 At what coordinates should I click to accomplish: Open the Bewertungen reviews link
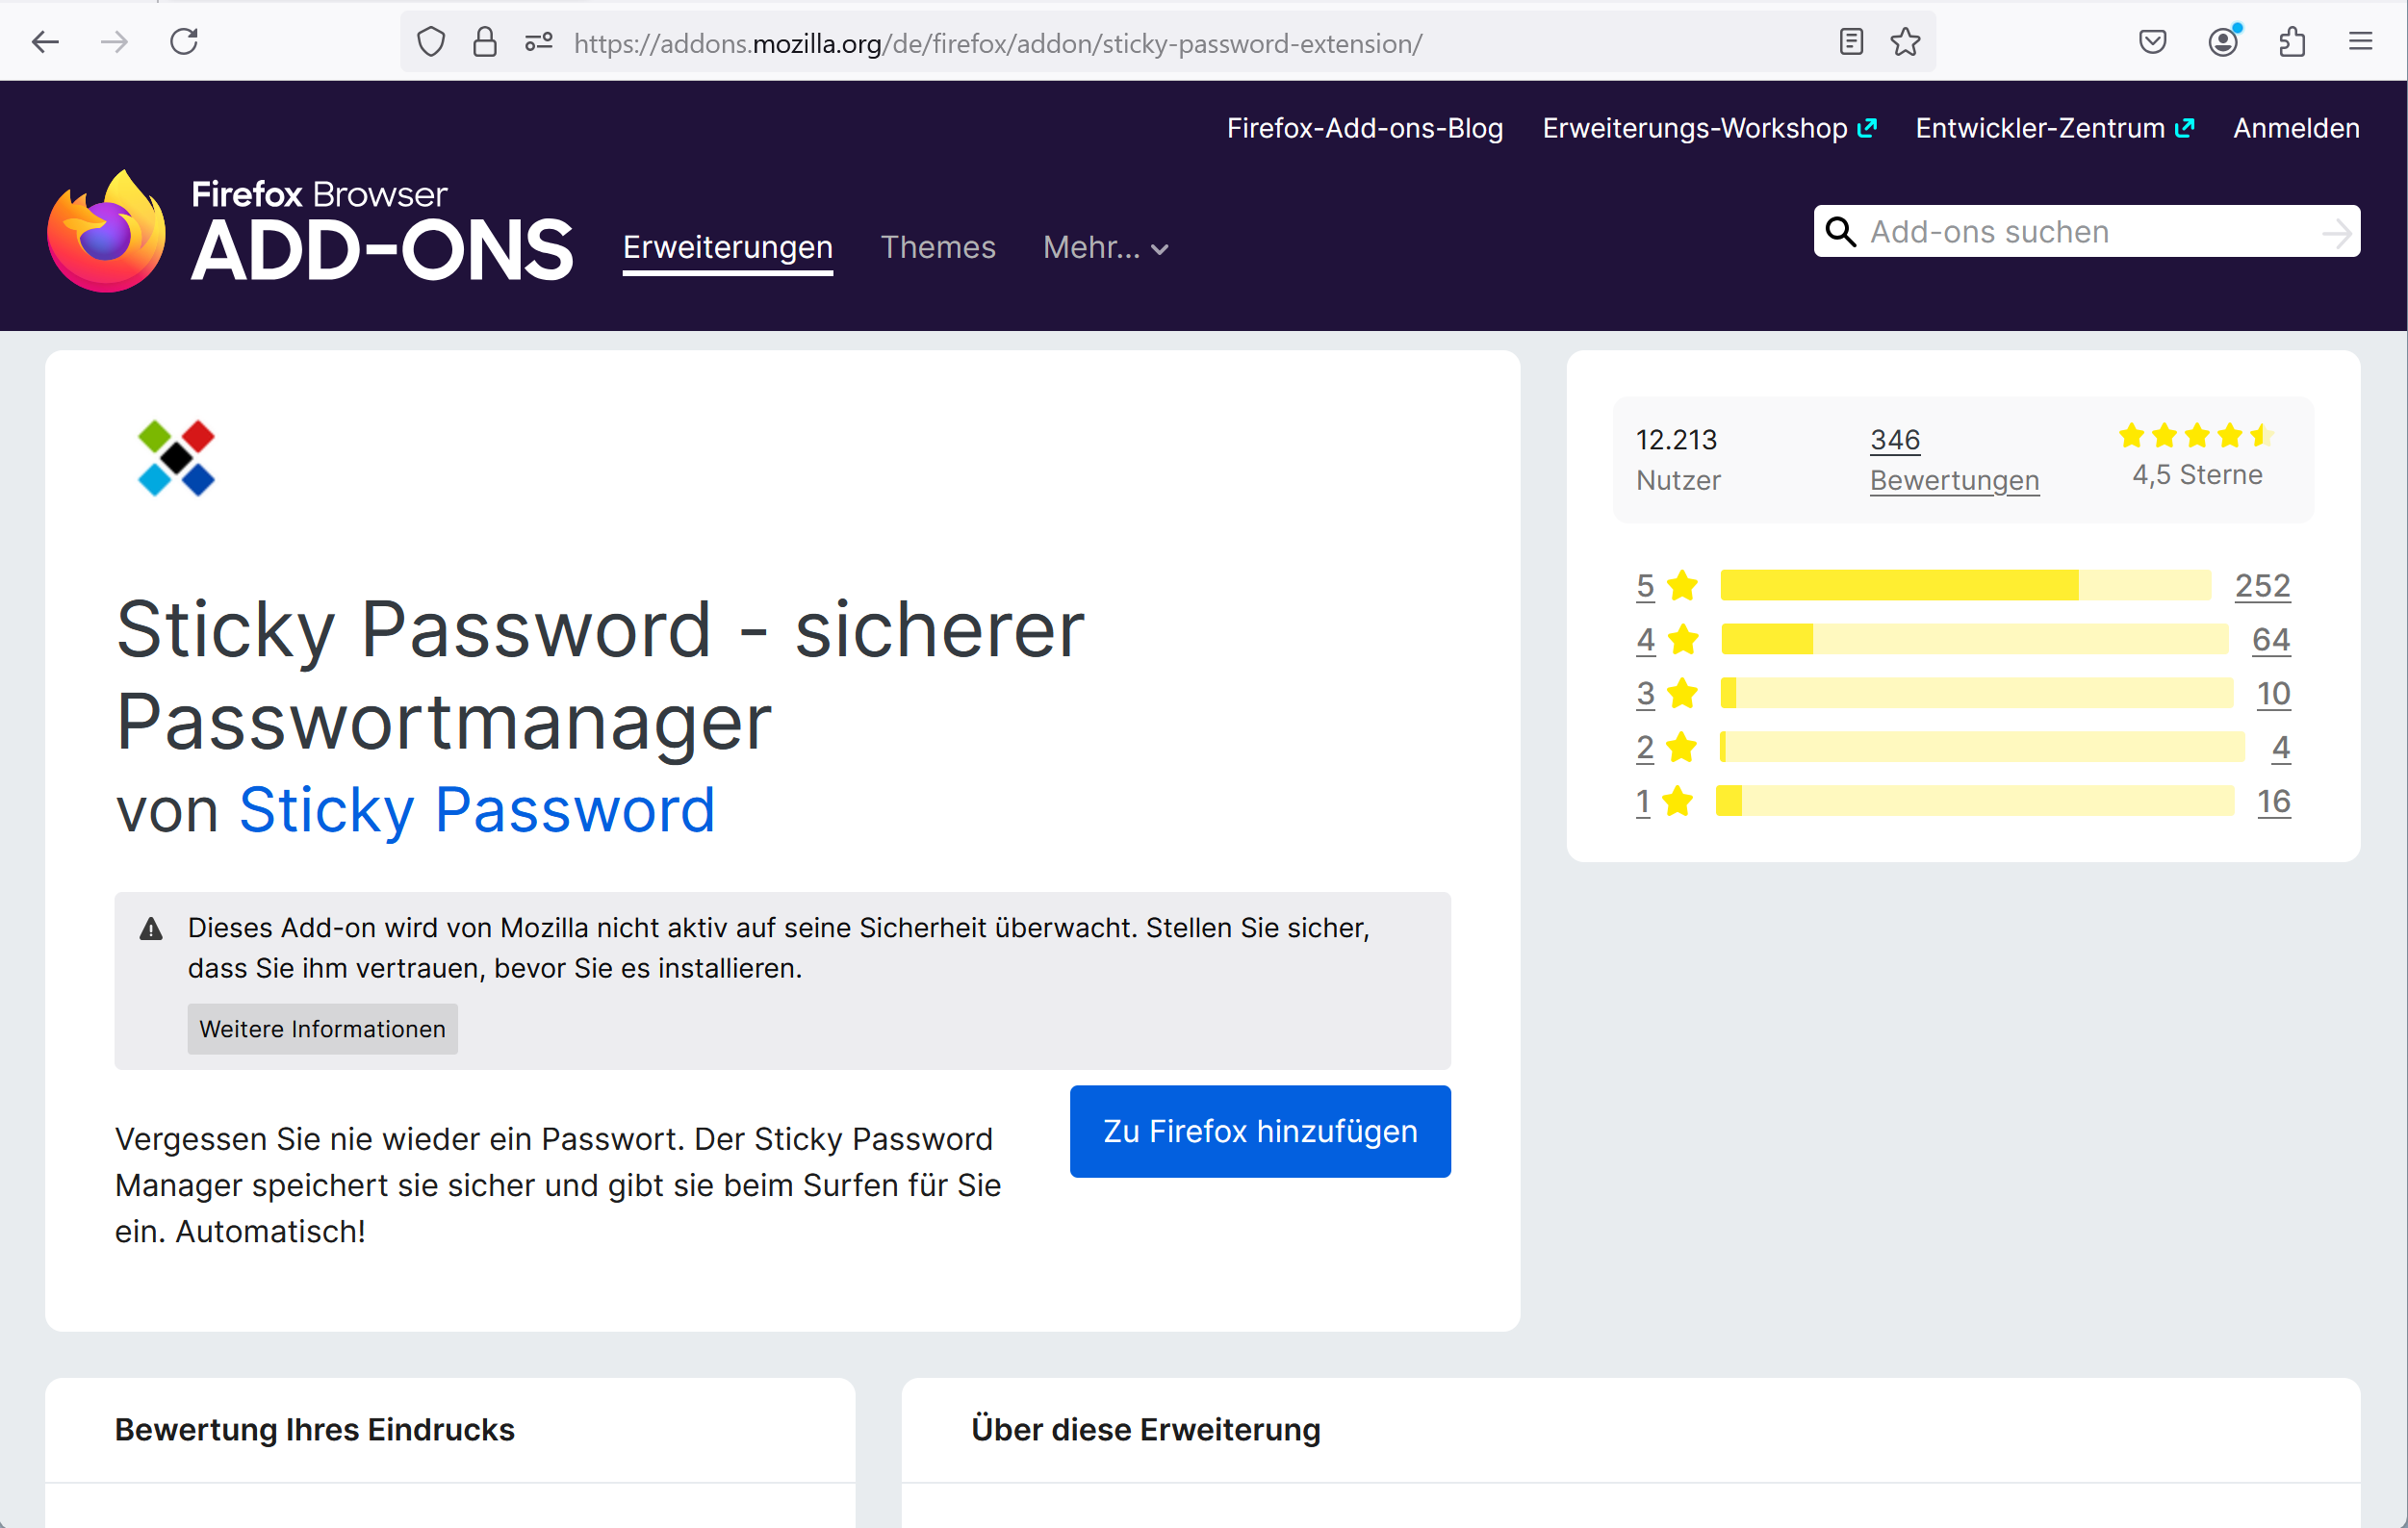click(x=1954, y=481)
